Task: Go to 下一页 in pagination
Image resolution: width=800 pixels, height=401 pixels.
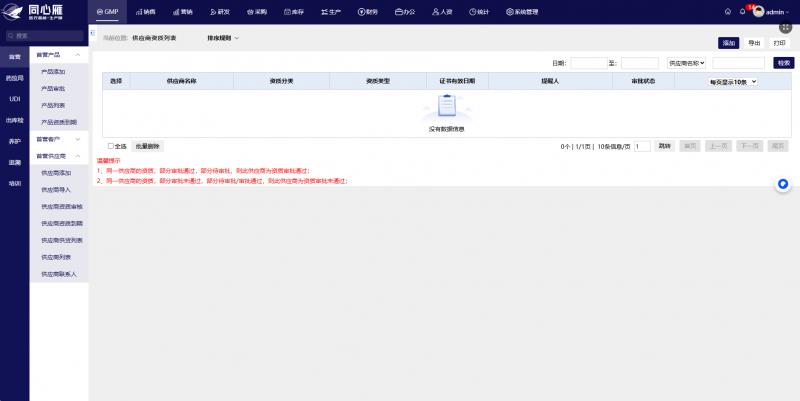Action: coord(749,146)
